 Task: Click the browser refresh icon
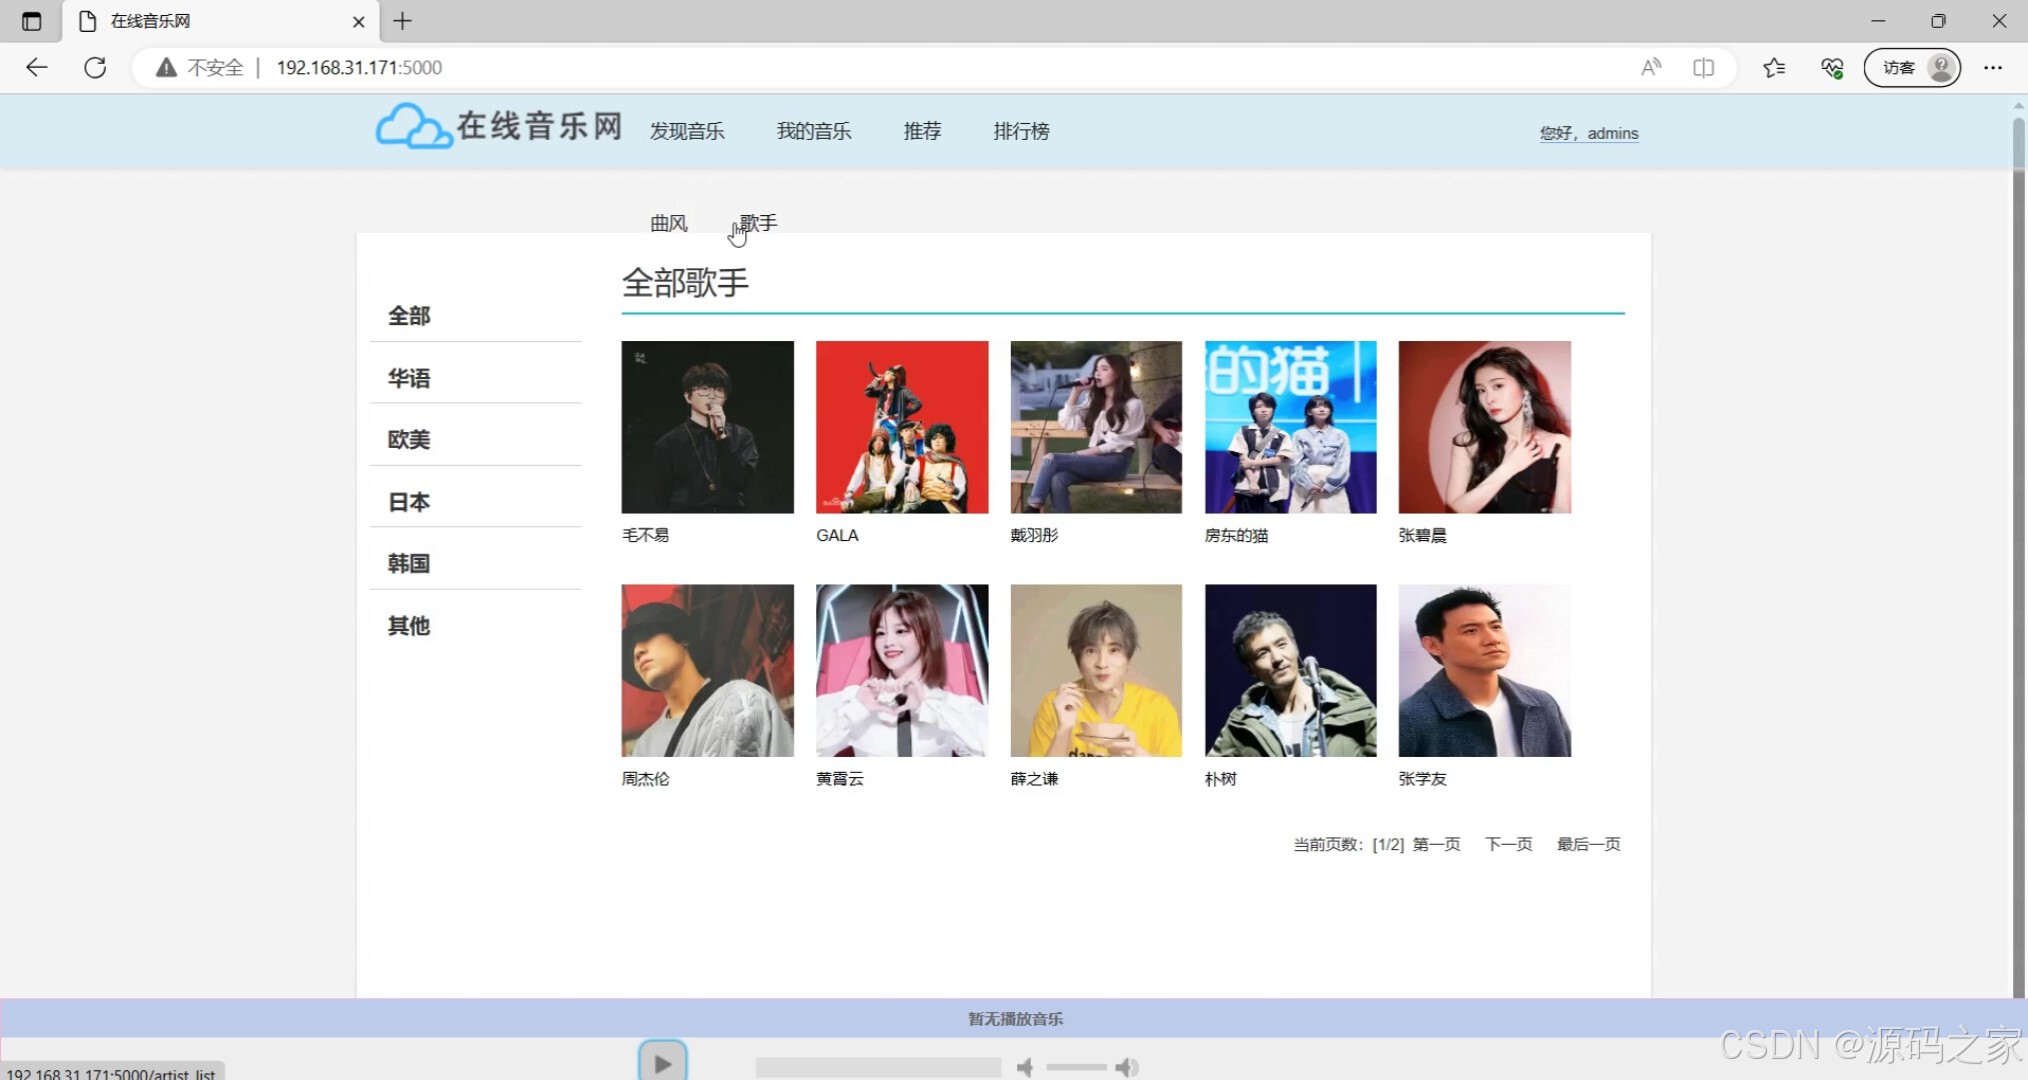pyautogui.click(x=96, y=67)
